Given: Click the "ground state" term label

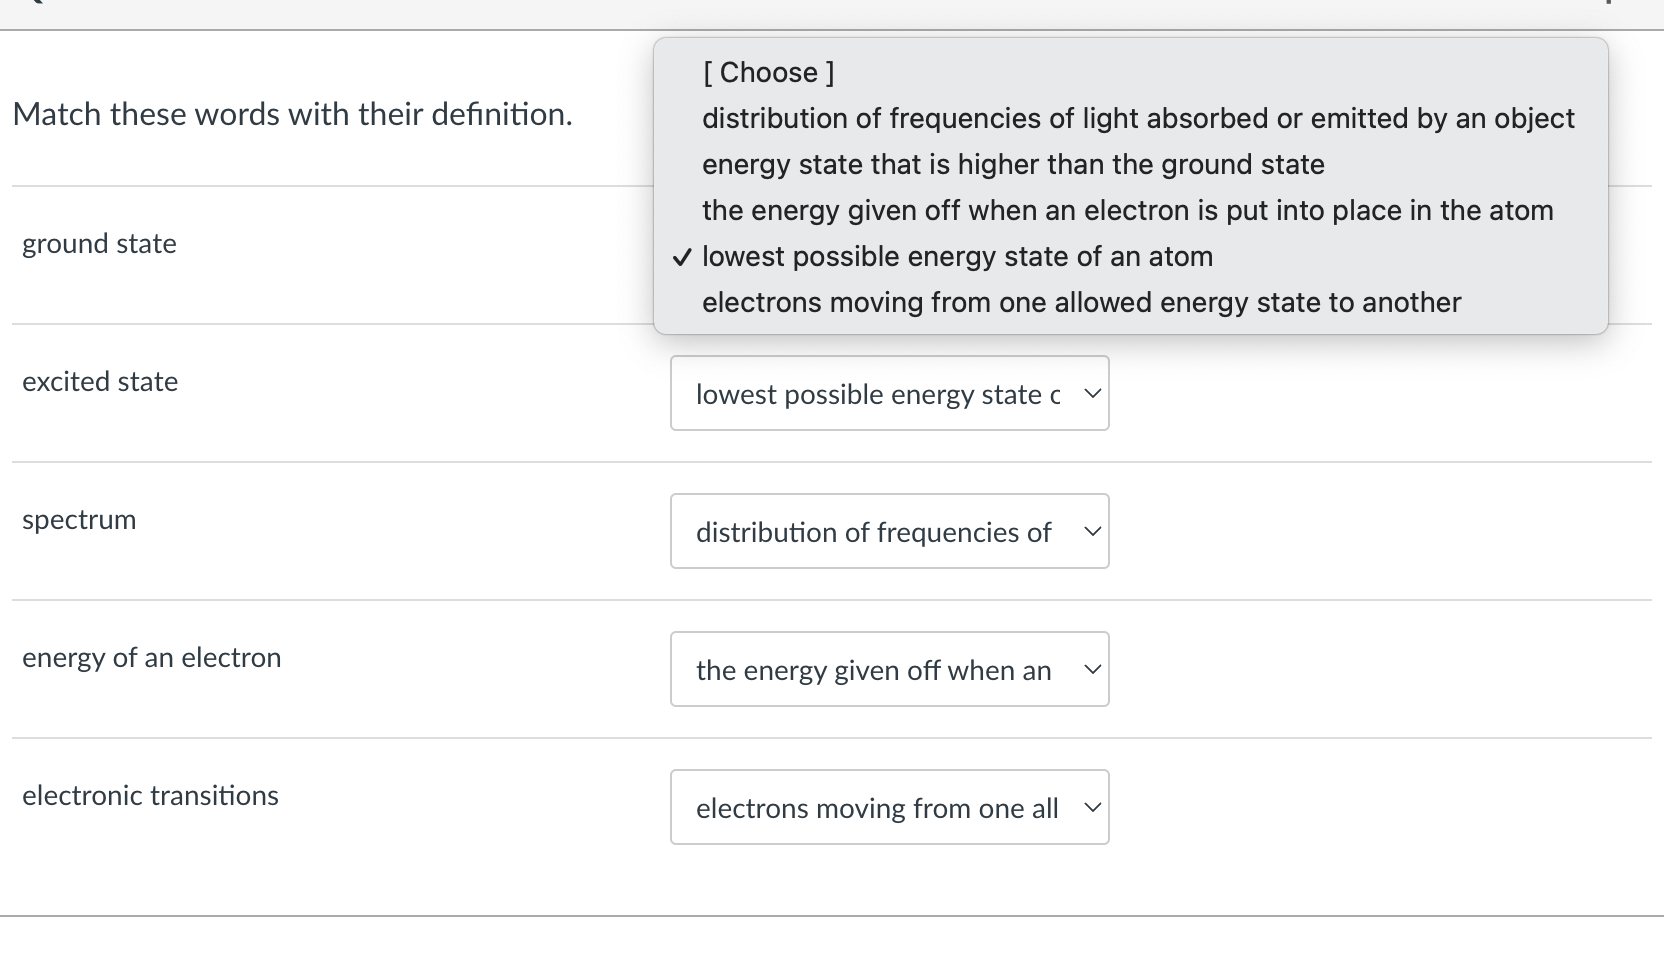Looking at the screenshot, I should point(98,243).
